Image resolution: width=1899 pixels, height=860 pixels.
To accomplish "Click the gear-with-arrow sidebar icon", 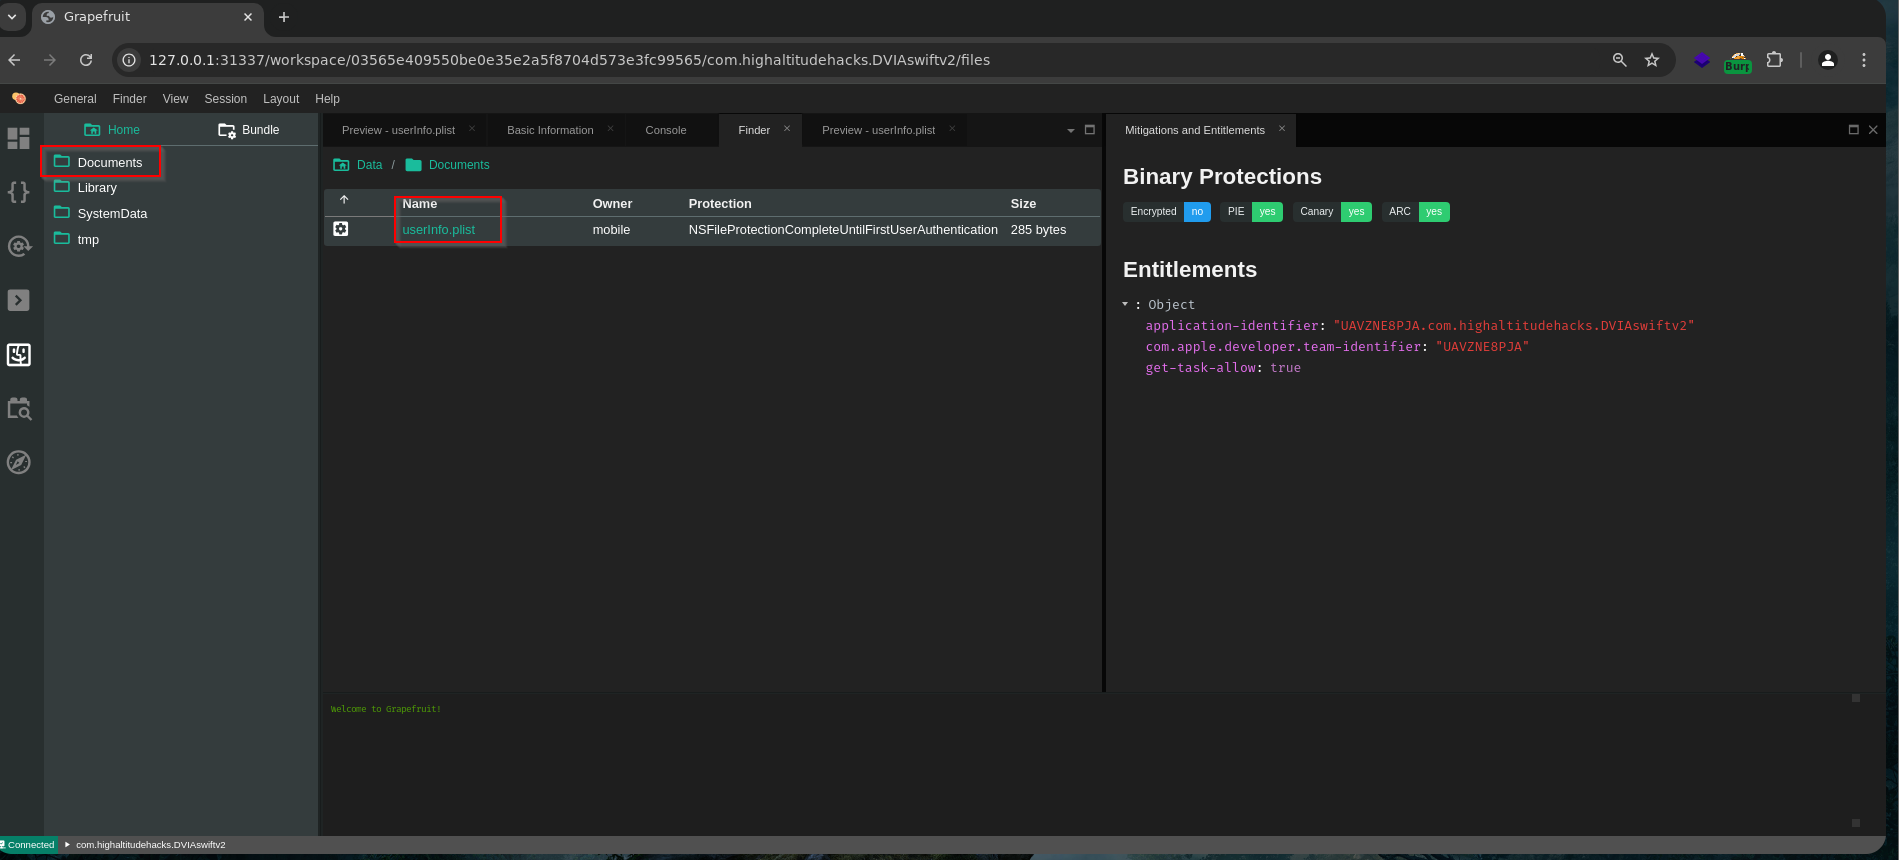I will click(x=19, y=246).
